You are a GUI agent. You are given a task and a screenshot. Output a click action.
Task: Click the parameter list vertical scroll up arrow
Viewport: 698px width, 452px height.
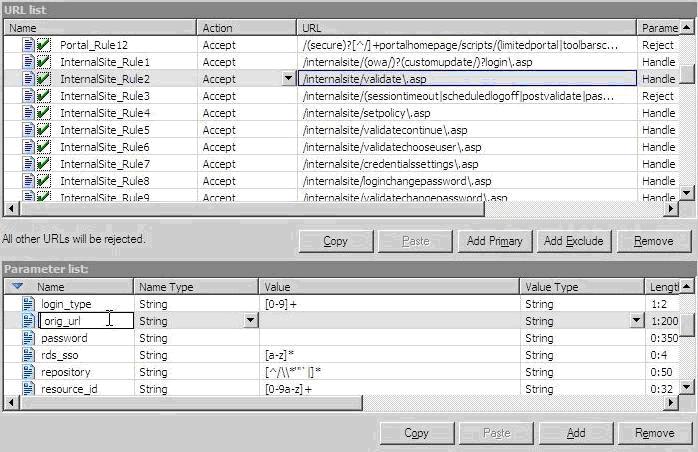click(x=686, y=286)
